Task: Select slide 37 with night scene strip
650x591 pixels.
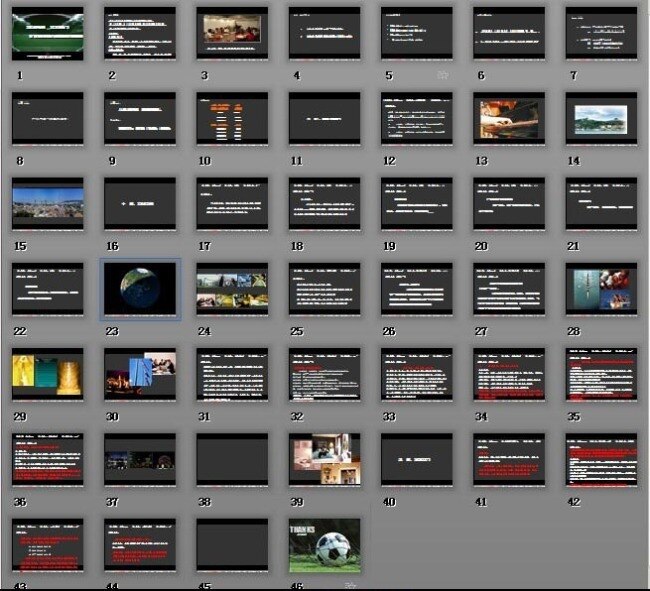Action: pos(140,460)
